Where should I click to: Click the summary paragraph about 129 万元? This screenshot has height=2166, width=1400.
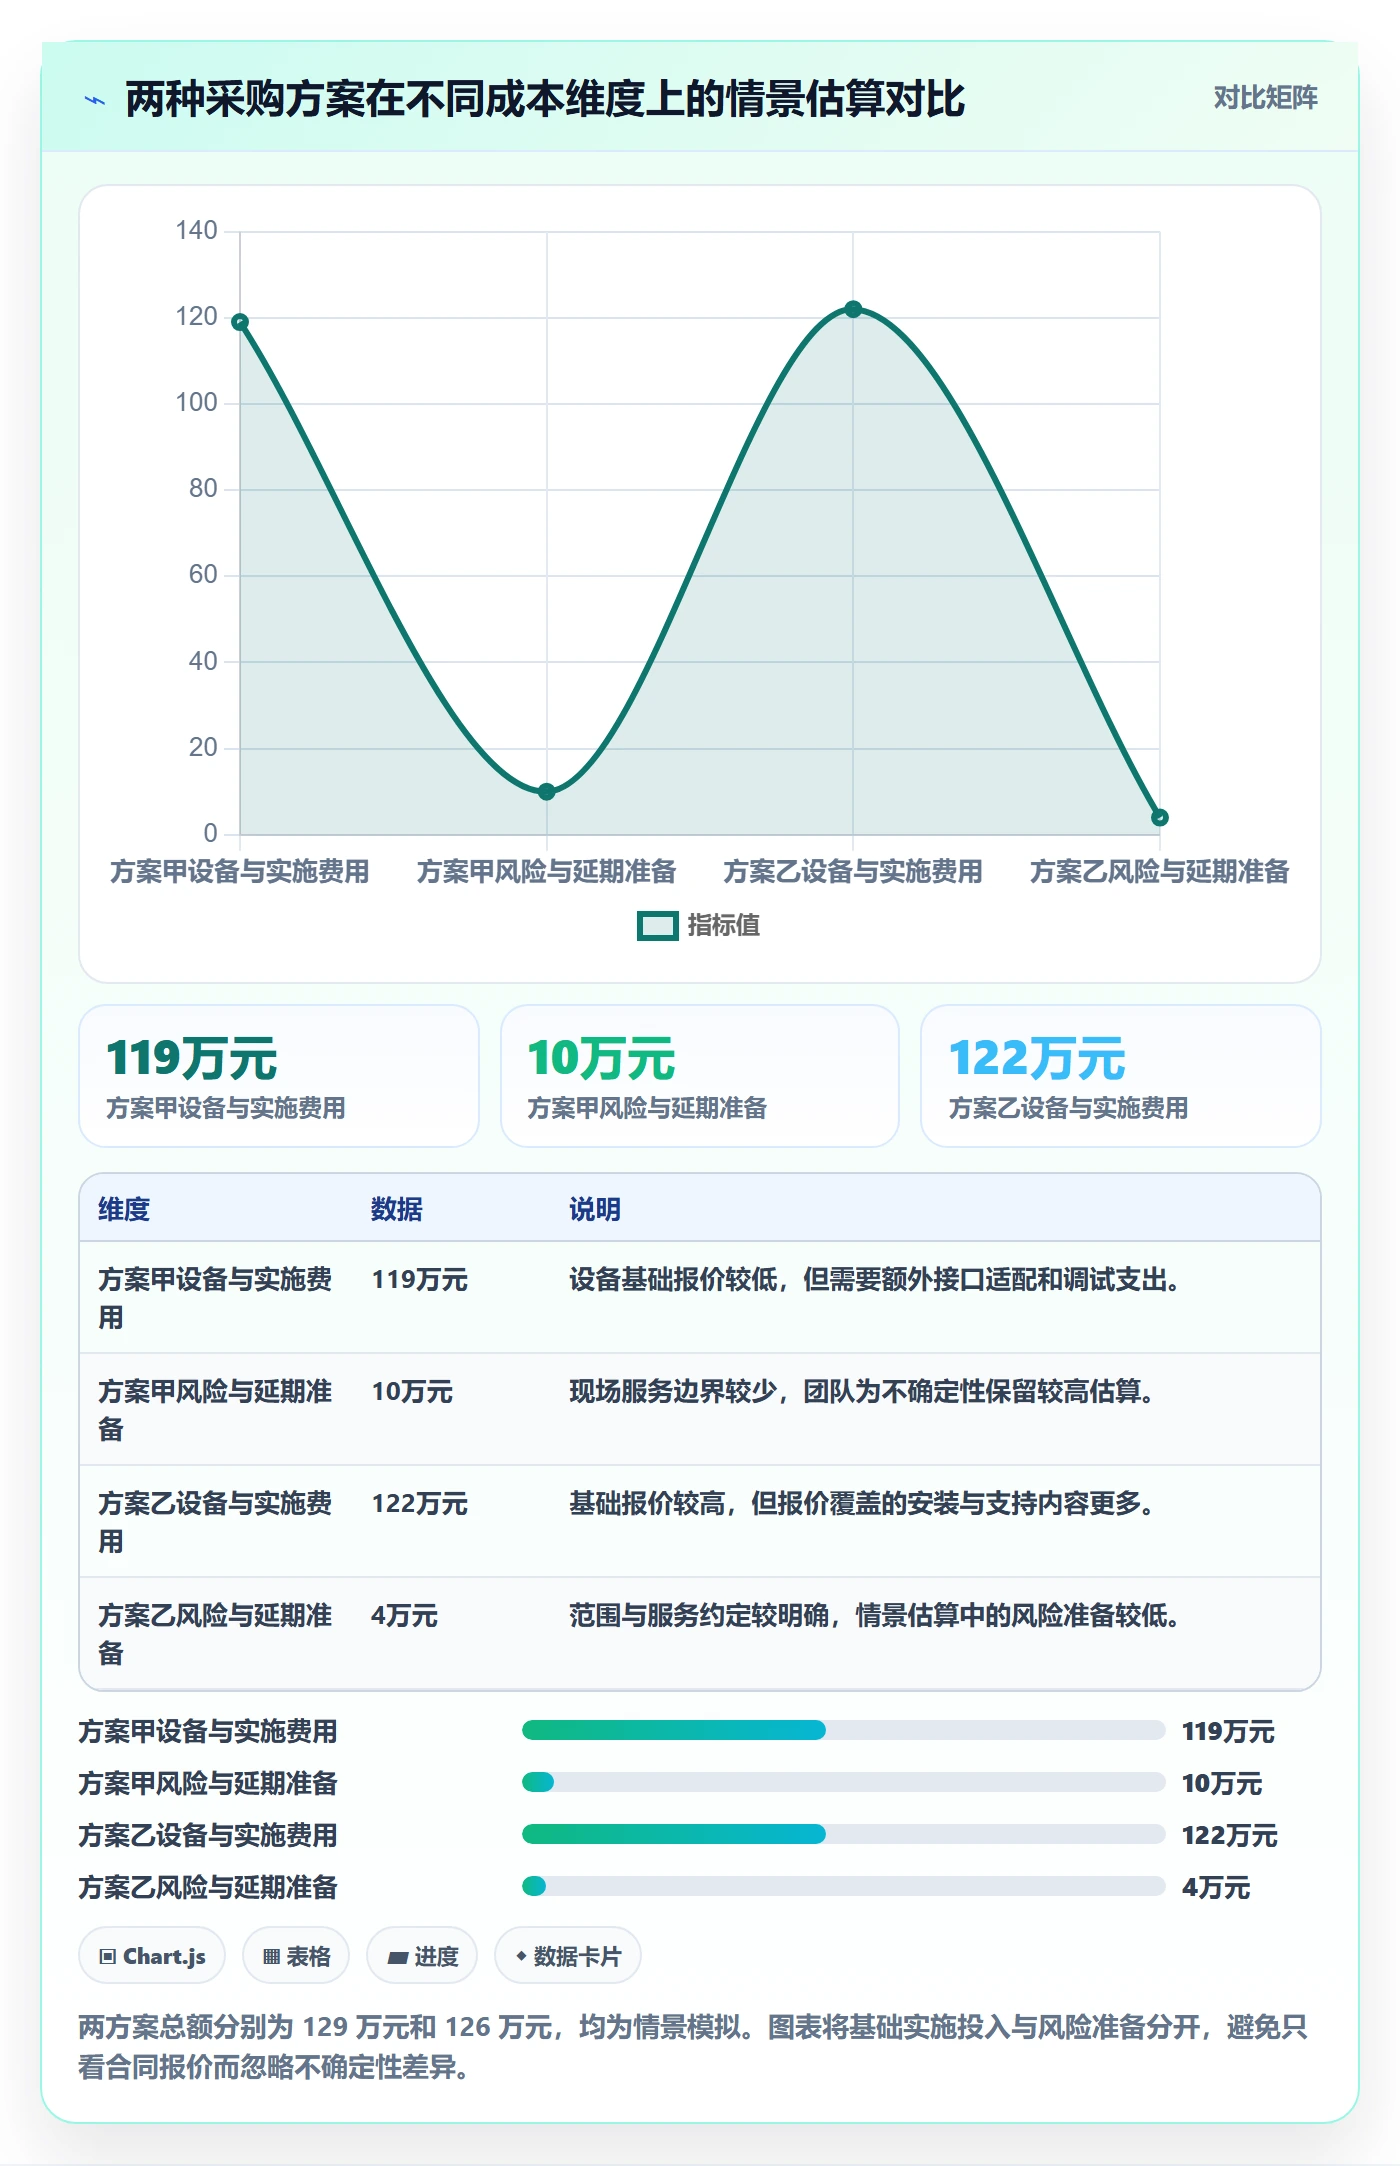pyautogui.click(x=693, y=2047)
